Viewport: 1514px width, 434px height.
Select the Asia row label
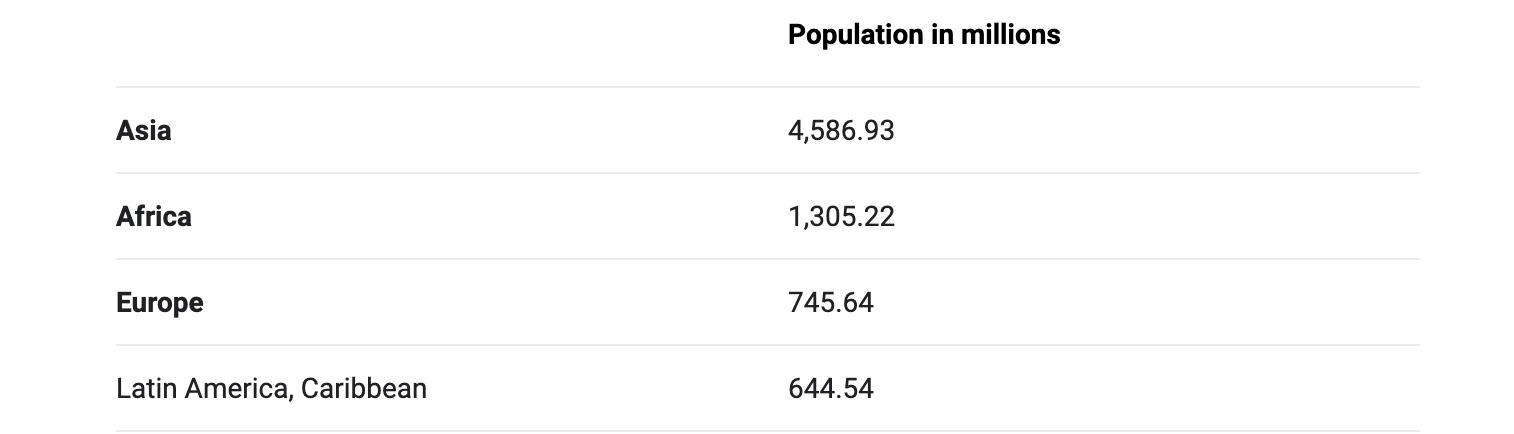click(x=143, y=131)
